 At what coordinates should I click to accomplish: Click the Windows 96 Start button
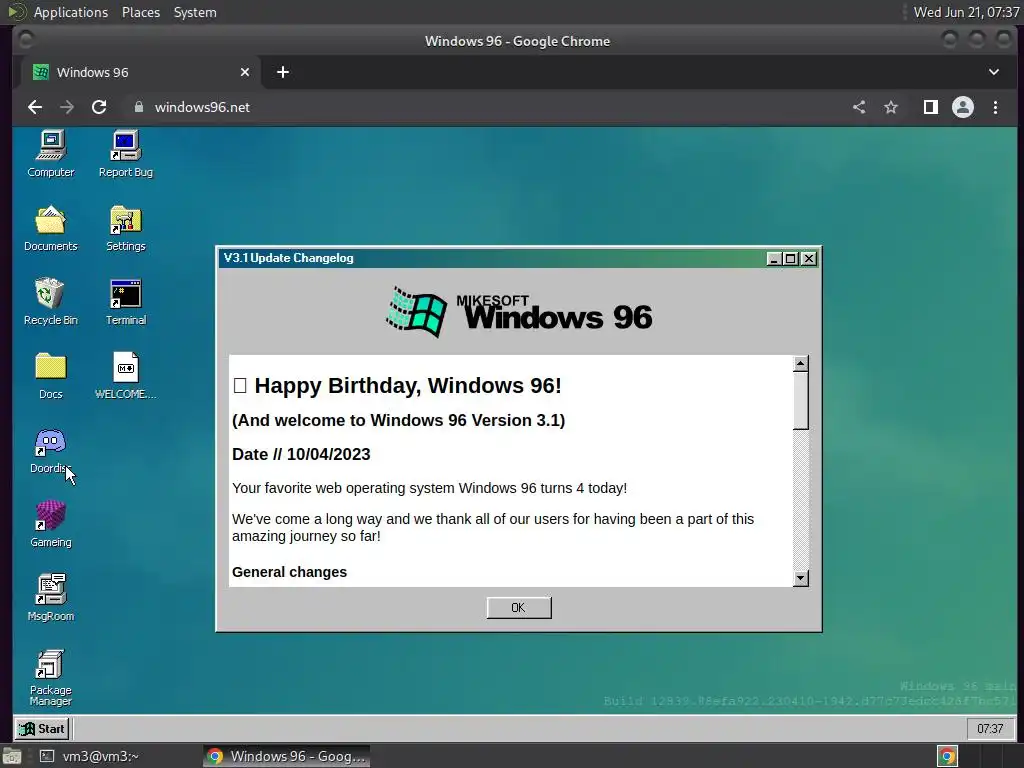click(42, 729)
